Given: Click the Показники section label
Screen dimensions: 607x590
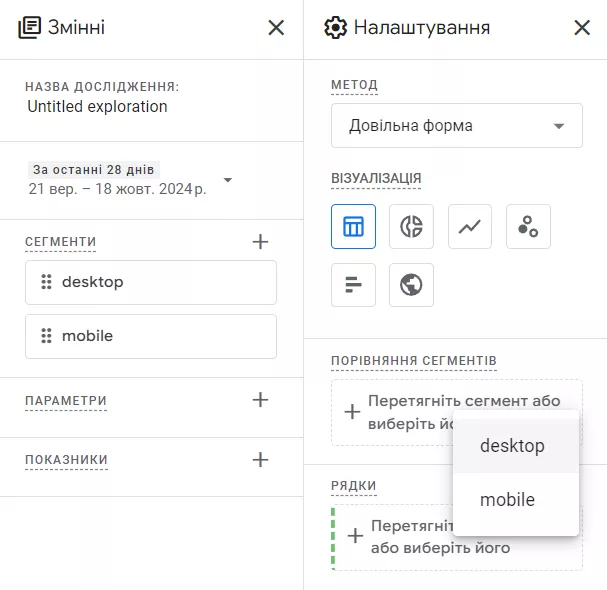Looking at the screenshot, I should coord(66,460).
